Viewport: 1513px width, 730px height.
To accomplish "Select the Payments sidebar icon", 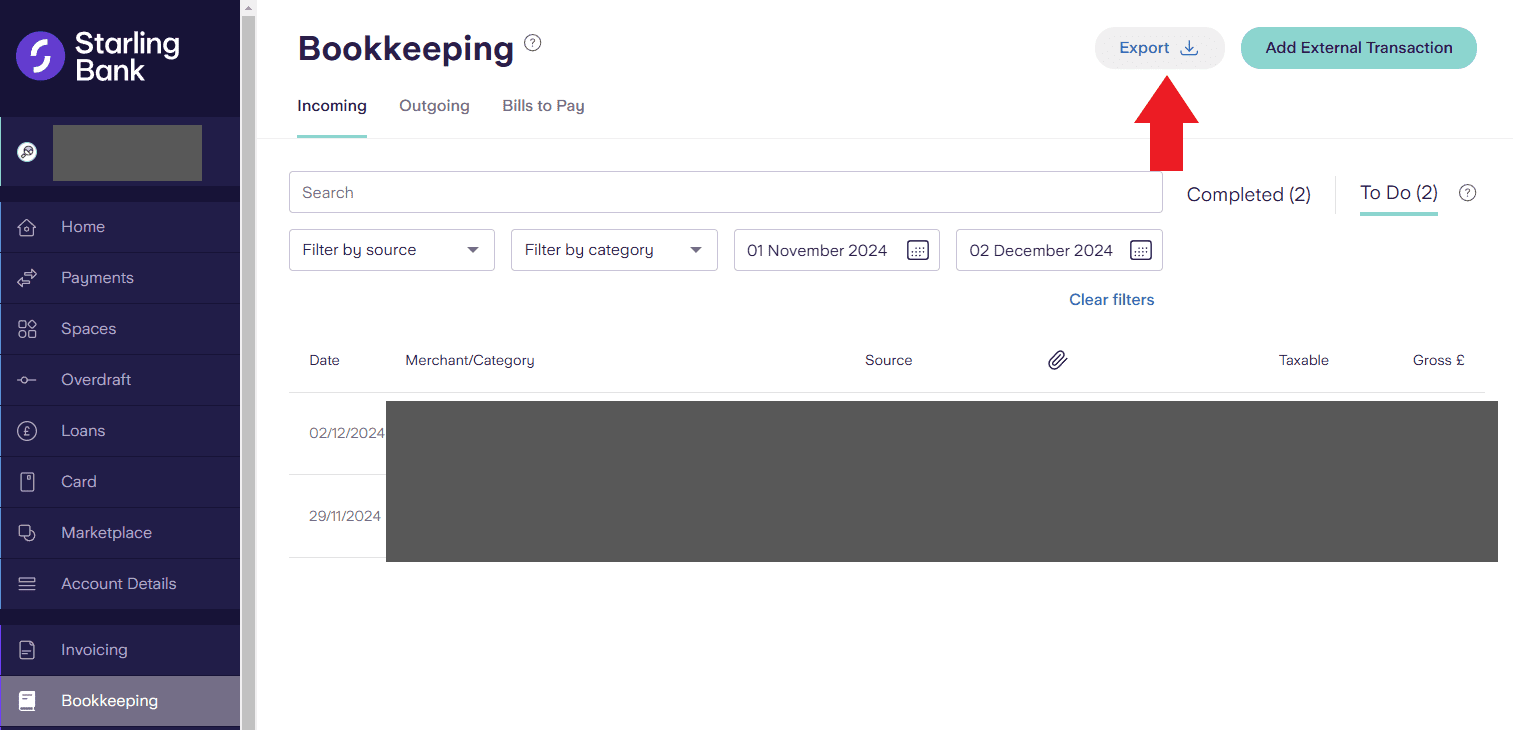I will pyautogui.click(x=28, y=278).
